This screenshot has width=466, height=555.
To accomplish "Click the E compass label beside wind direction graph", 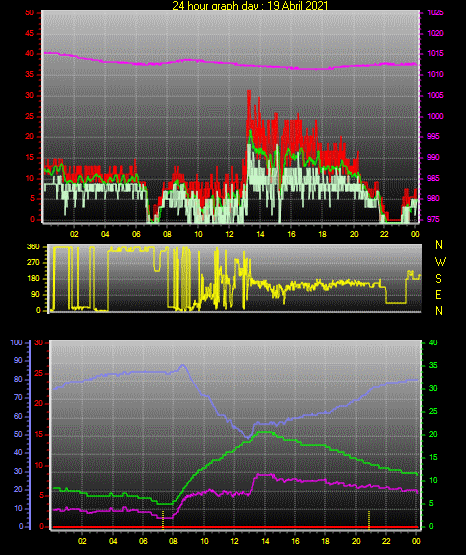I will pos(438,294).
